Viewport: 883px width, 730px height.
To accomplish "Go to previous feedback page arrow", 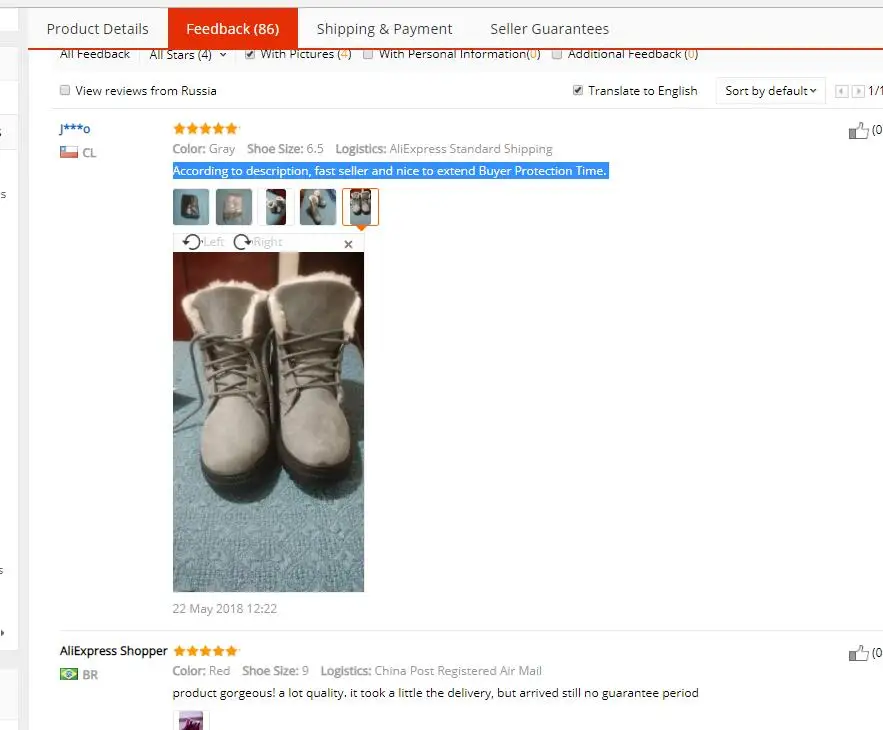I will tap(841, 91).
